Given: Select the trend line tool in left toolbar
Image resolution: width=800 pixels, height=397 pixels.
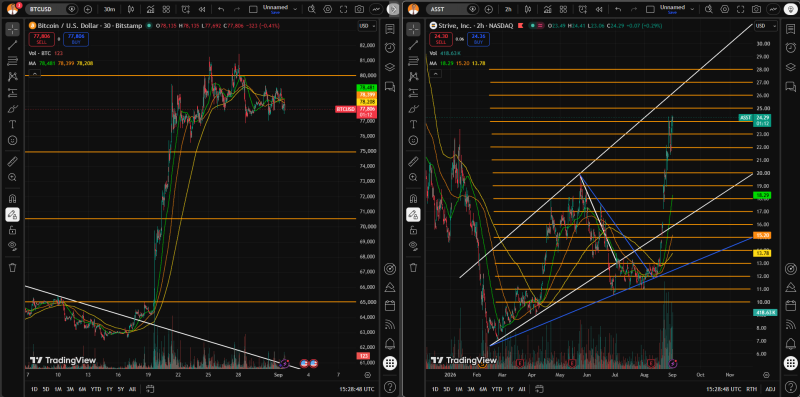Looking at the screenshot, I should coord(13,45).
